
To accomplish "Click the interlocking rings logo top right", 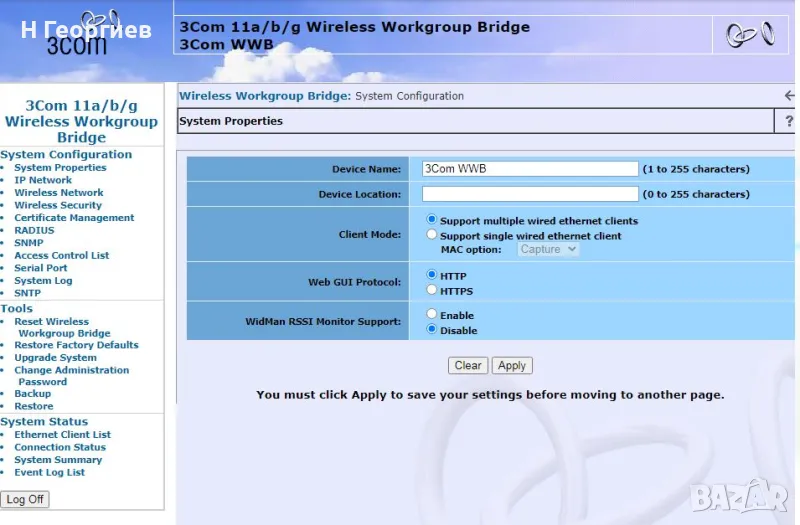I will 749,34.
